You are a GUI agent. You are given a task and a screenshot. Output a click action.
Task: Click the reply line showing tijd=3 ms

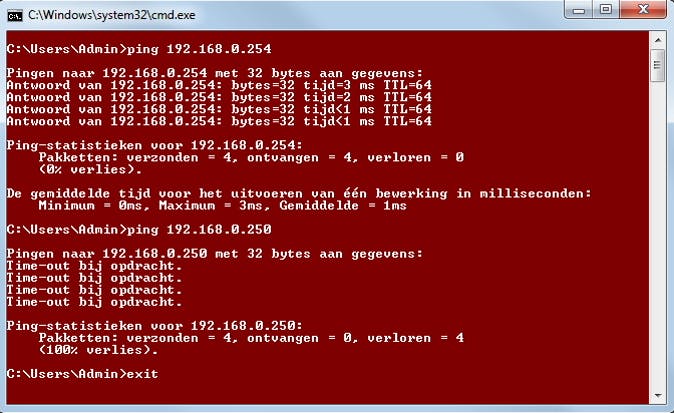[219, 85]
